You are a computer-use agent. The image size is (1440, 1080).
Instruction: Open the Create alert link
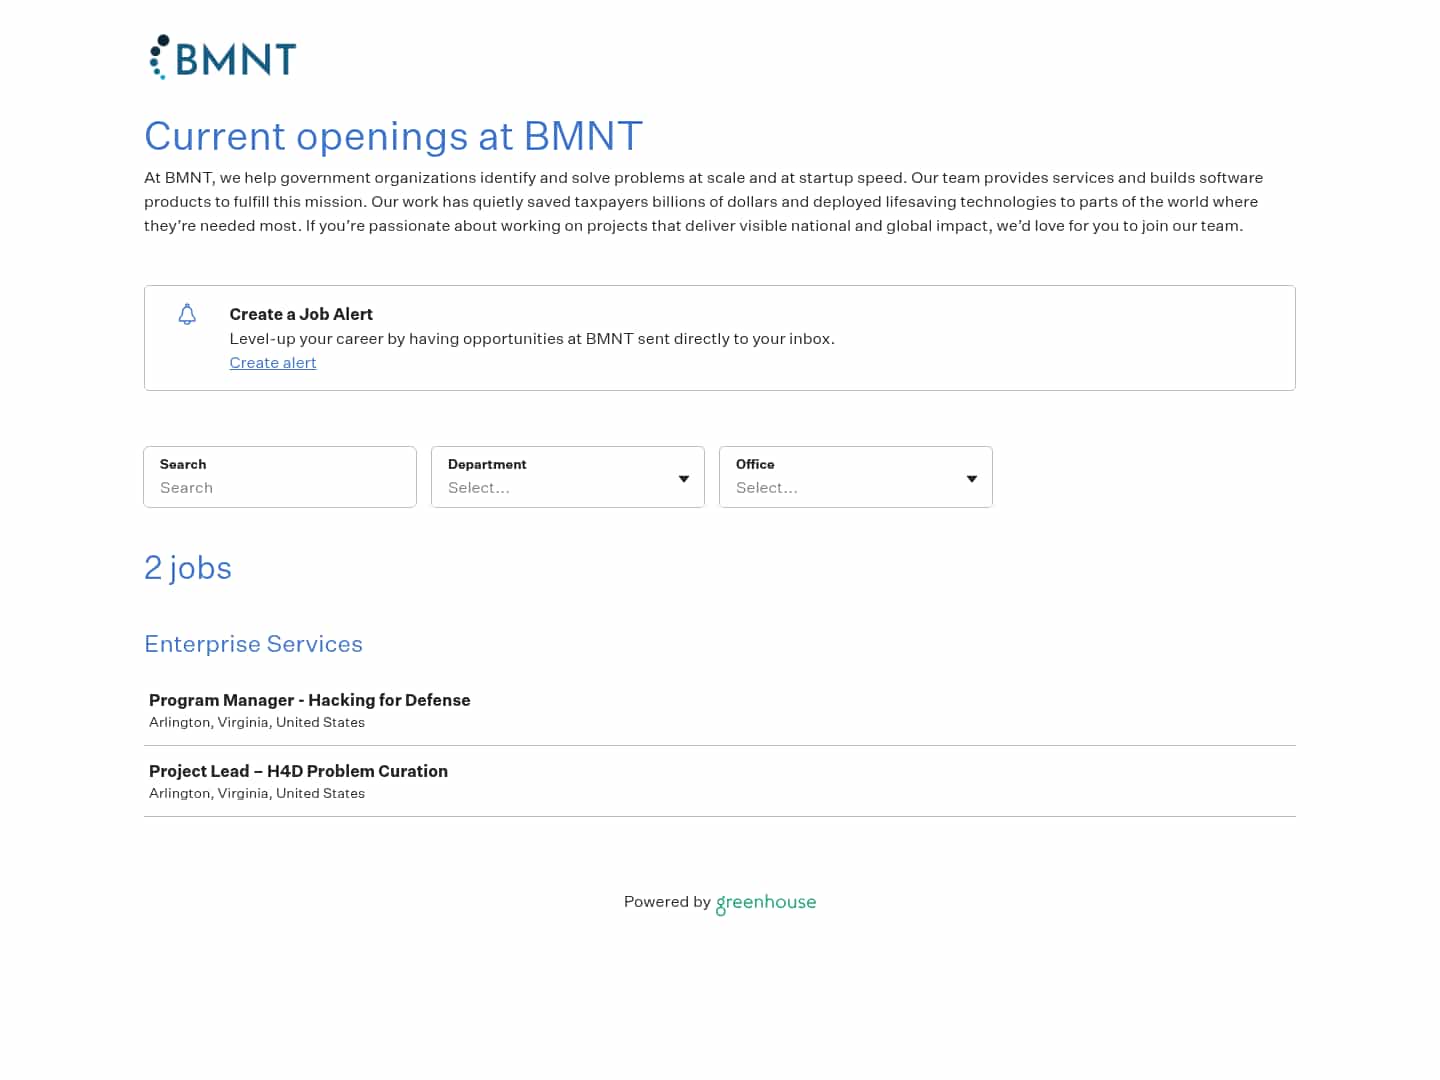pos(273,363)
